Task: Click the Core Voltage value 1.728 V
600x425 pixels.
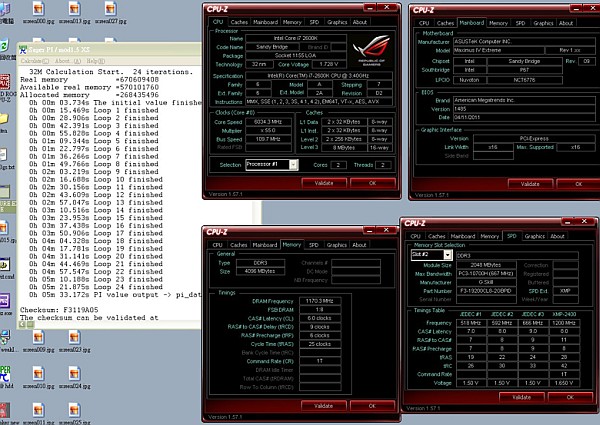Action: (x=329, y=64)
